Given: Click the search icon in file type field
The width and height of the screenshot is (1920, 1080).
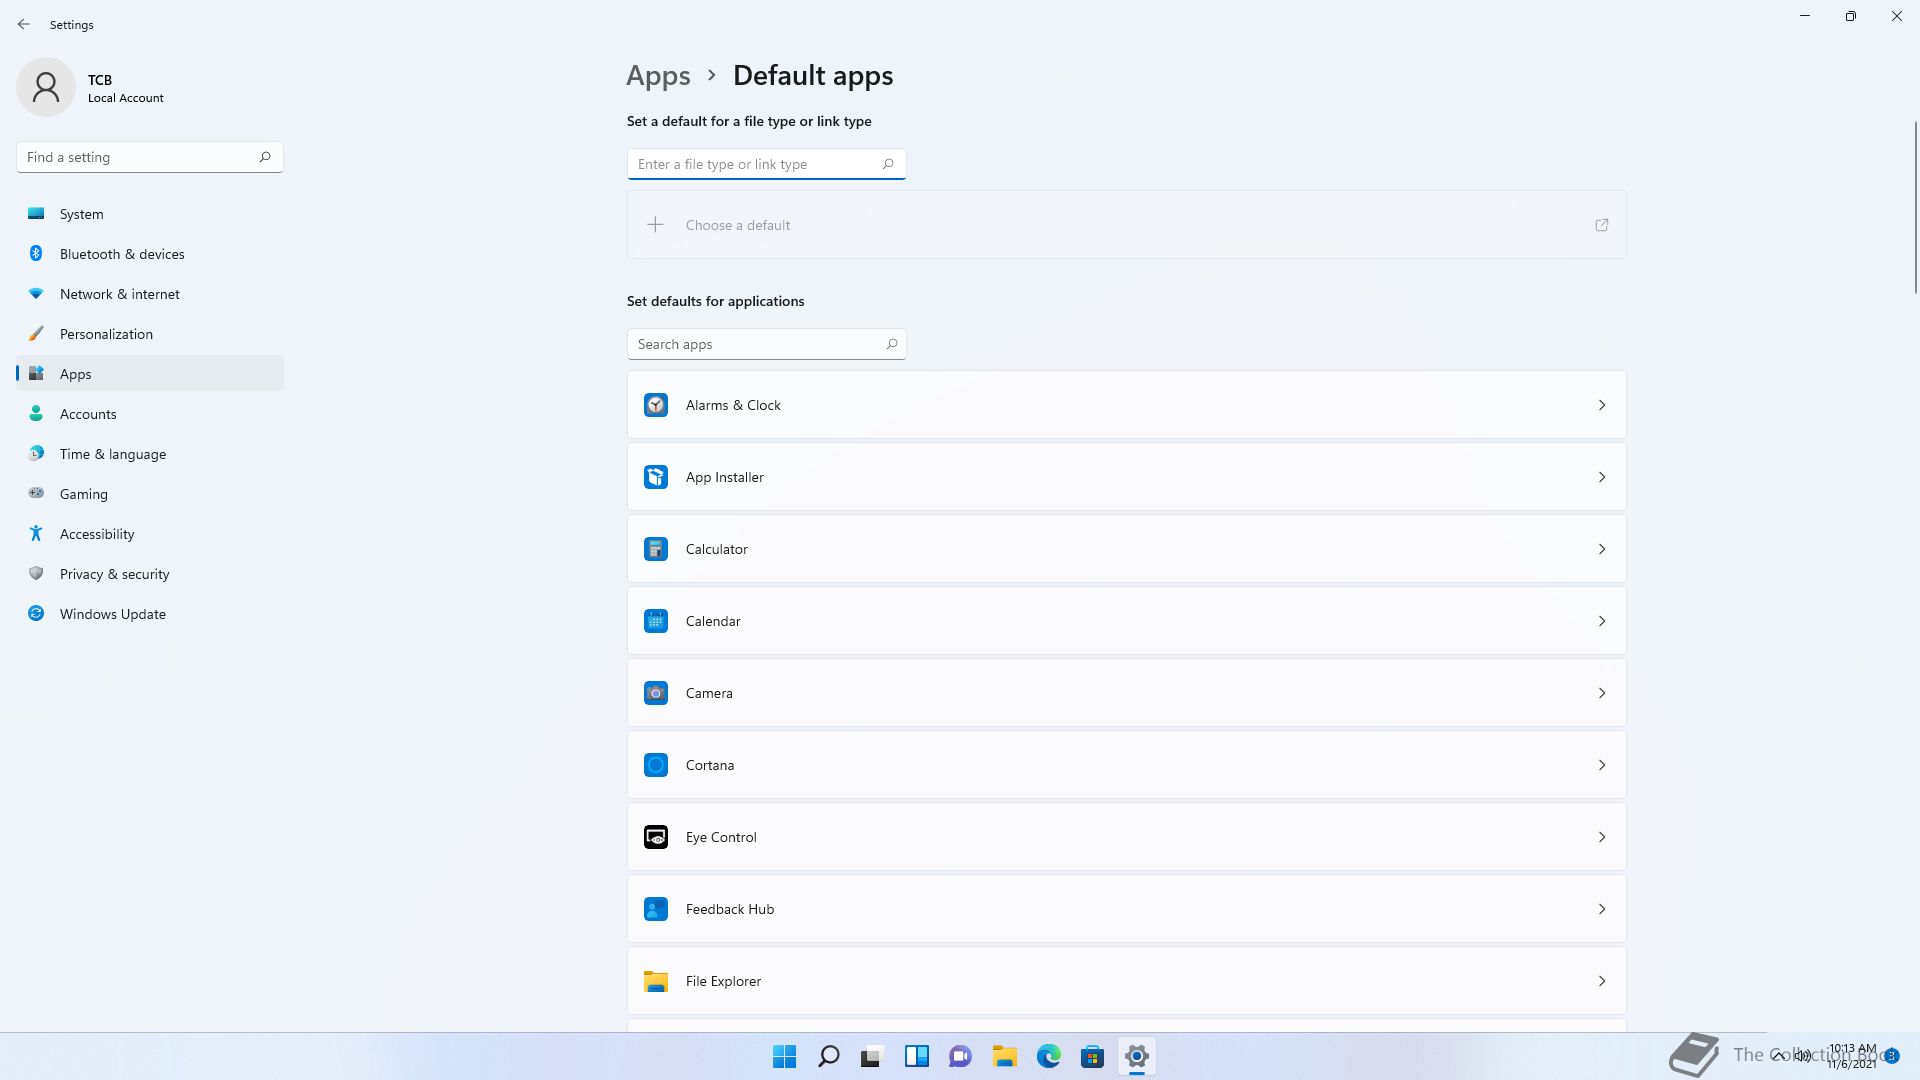Looking at the screenshot, I should click(888, 164).
